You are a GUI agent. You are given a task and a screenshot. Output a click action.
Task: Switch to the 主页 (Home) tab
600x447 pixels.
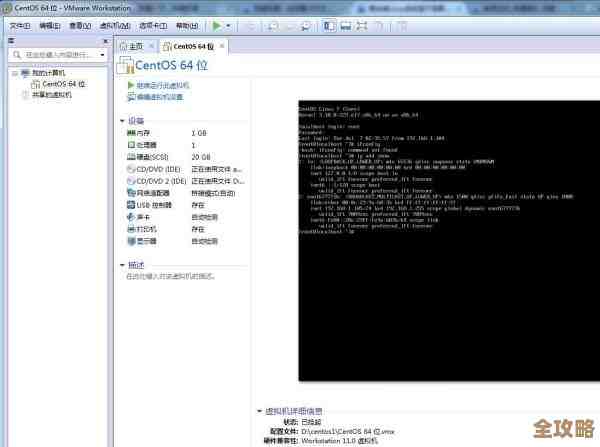[x=132, y=46]
